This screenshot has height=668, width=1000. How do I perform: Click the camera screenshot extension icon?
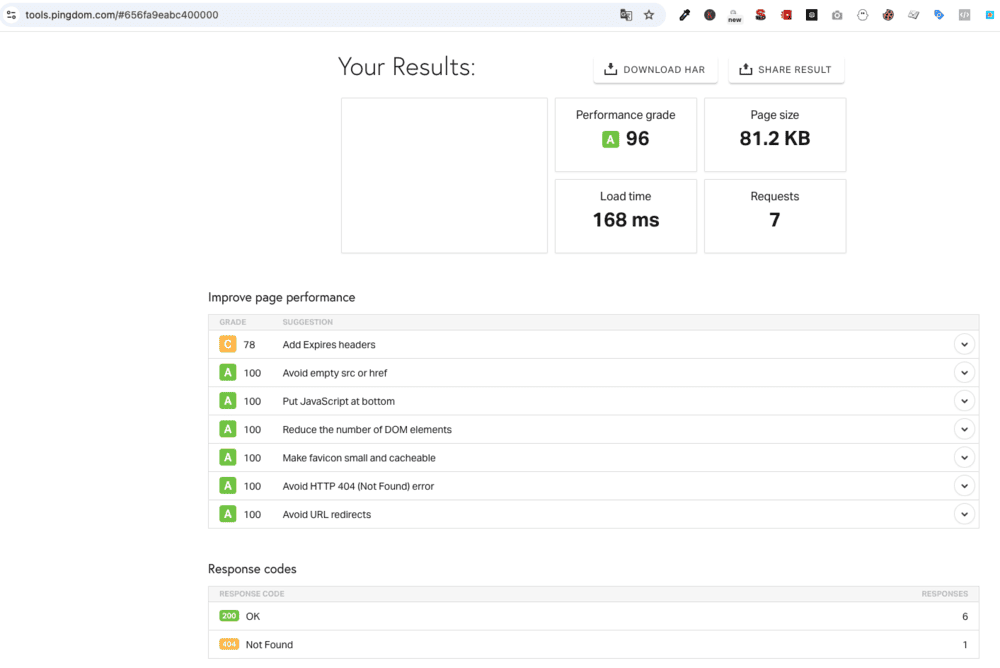837,15
